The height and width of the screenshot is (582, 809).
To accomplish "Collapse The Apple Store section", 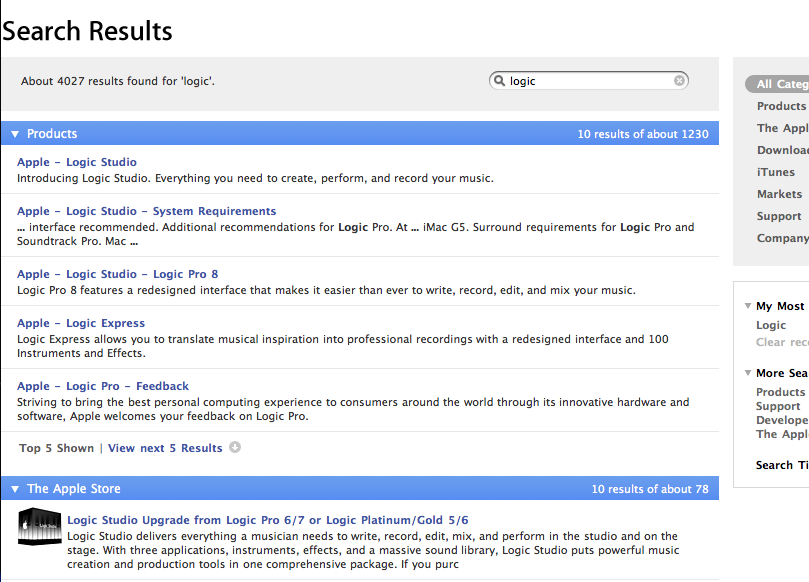I will [x=13, y=488].
